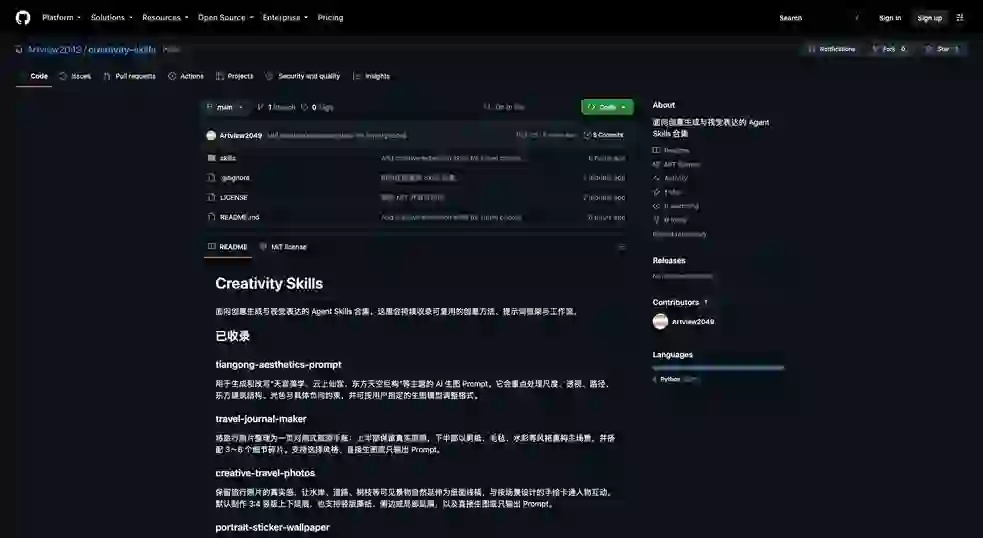Click the Python language bar
The image size is (983, 538).
tap(718, 368)
